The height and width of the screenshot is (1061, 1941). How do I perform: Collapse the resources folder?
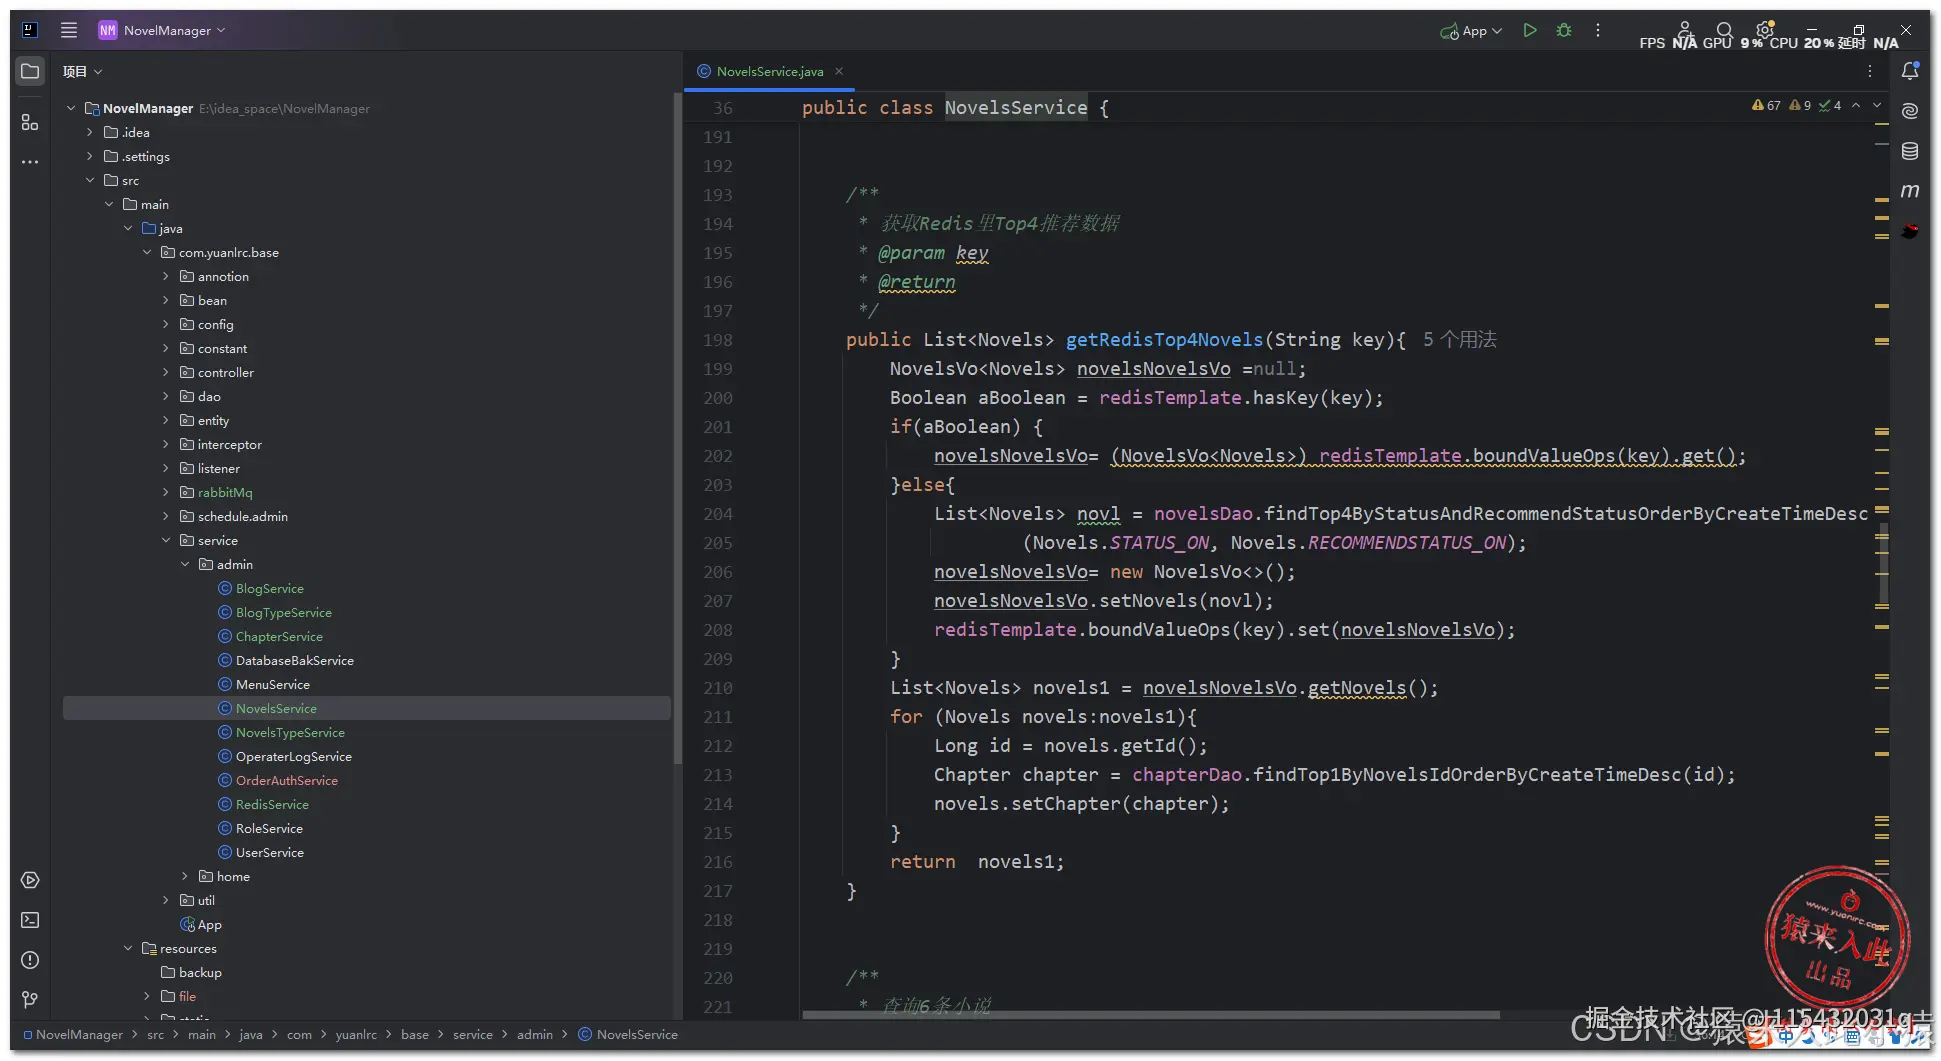tap(128, 948)
